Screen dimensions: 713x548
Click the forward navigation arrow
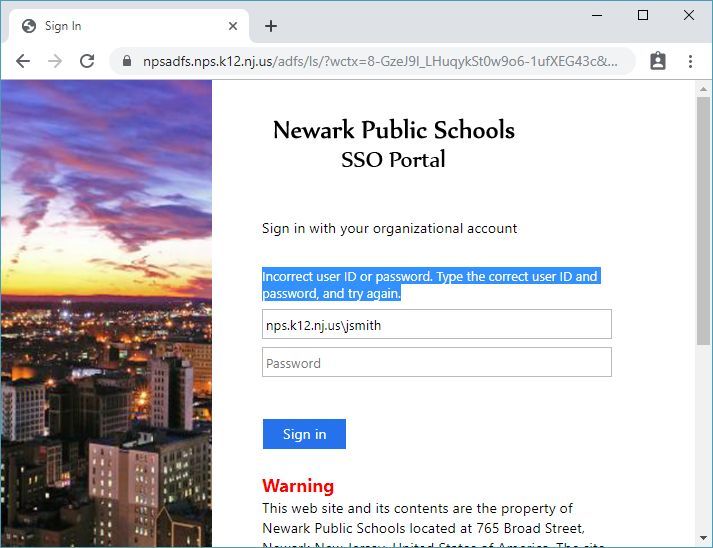click(x=55, y=61)
